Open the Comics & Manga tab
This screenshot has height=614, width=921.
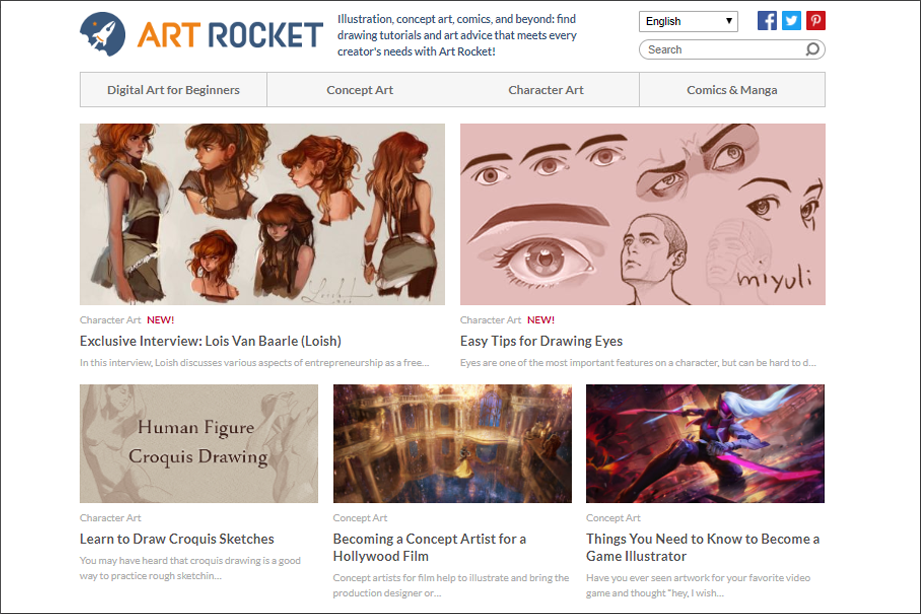pos(732,90)
